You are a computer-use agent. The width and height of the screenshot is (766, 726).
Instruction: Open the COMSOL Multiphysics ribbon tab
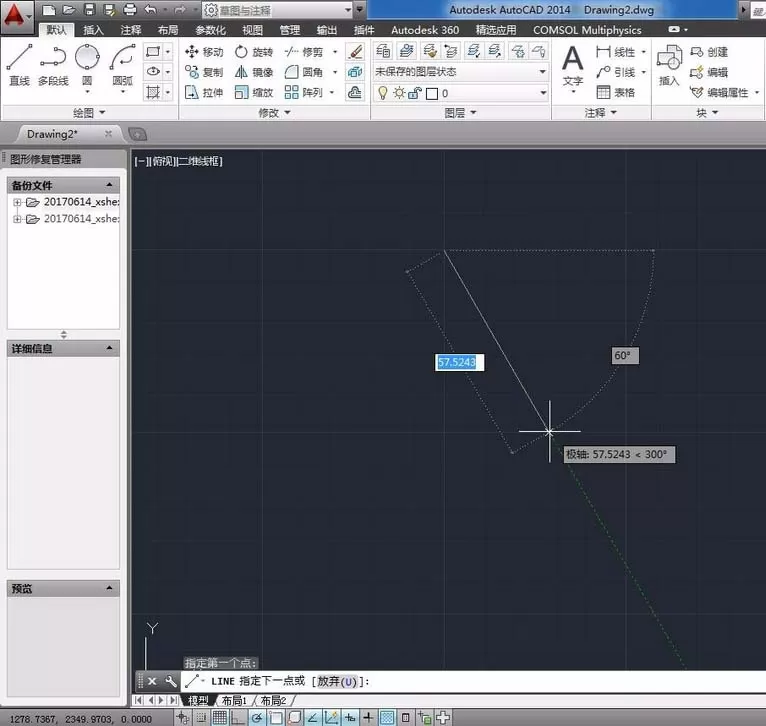(587, 30)
